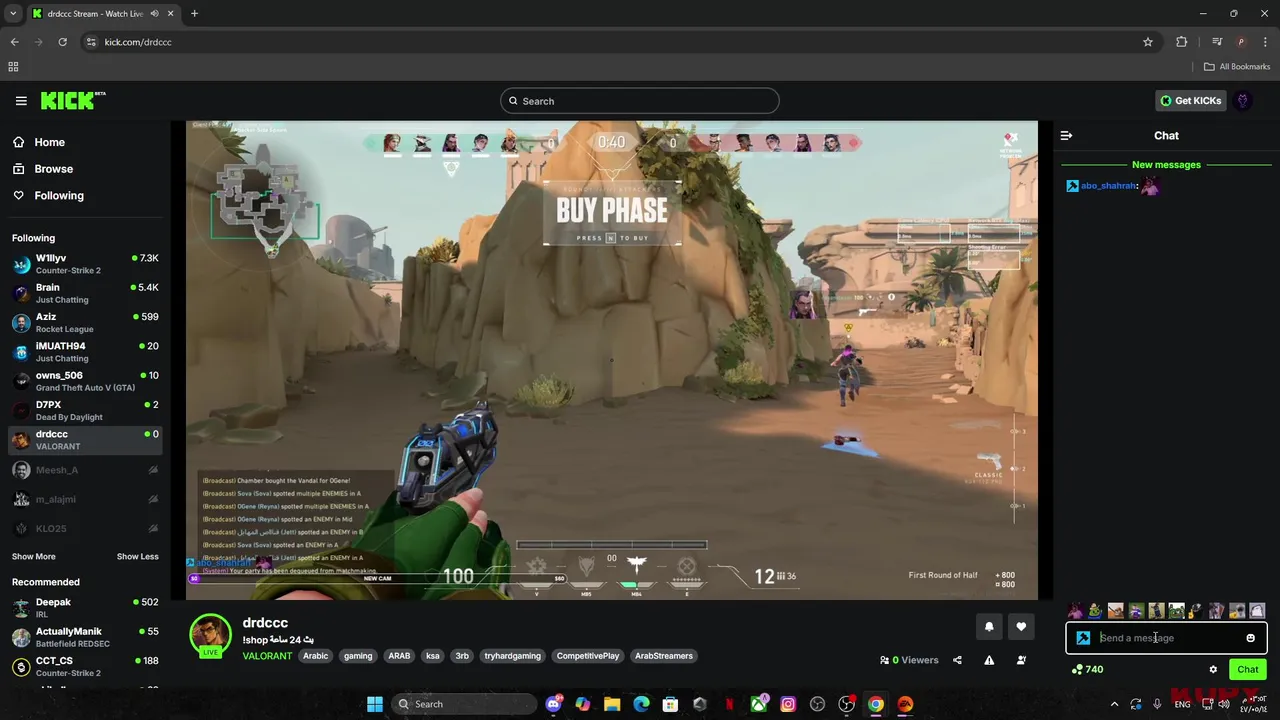Click the chat message input field
The width and height of the screenshot is (1280, 720).
click(1166, 638)
